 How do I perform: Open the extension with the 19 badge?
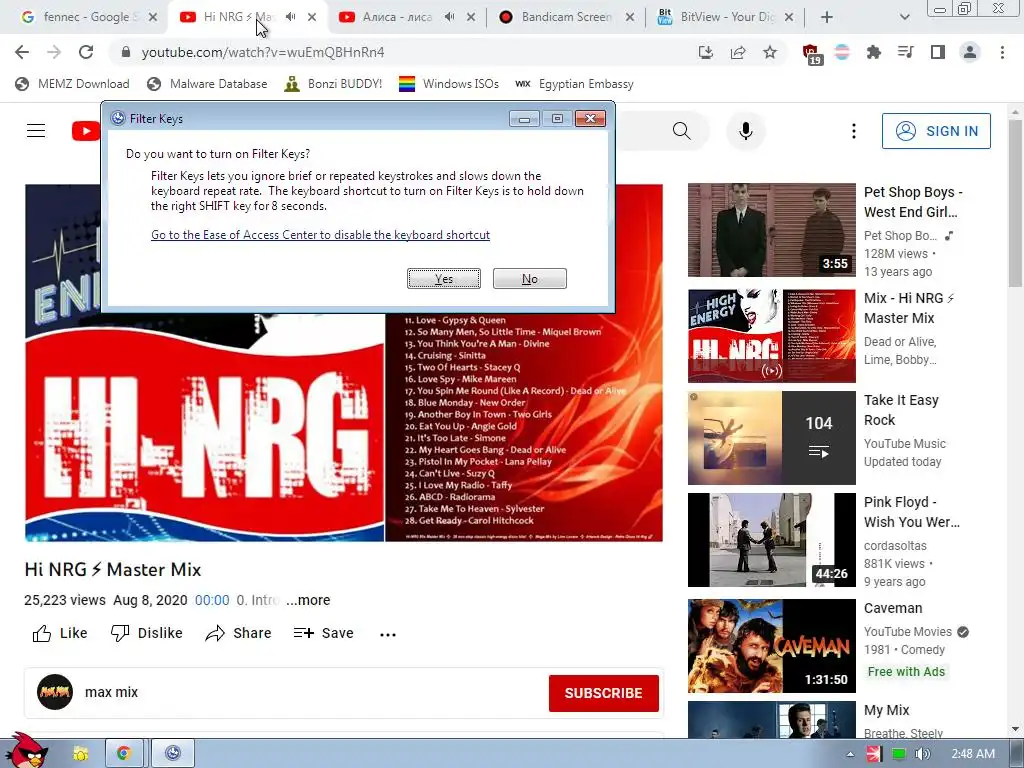(811, 54)
